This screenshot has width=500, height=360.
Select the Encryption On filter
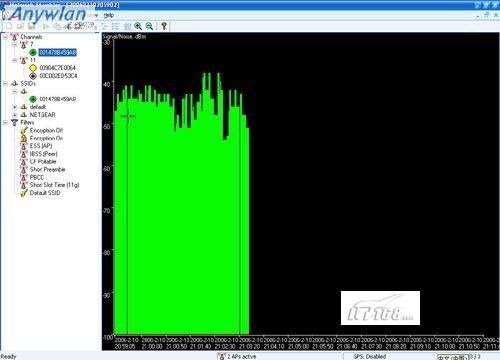46,138
